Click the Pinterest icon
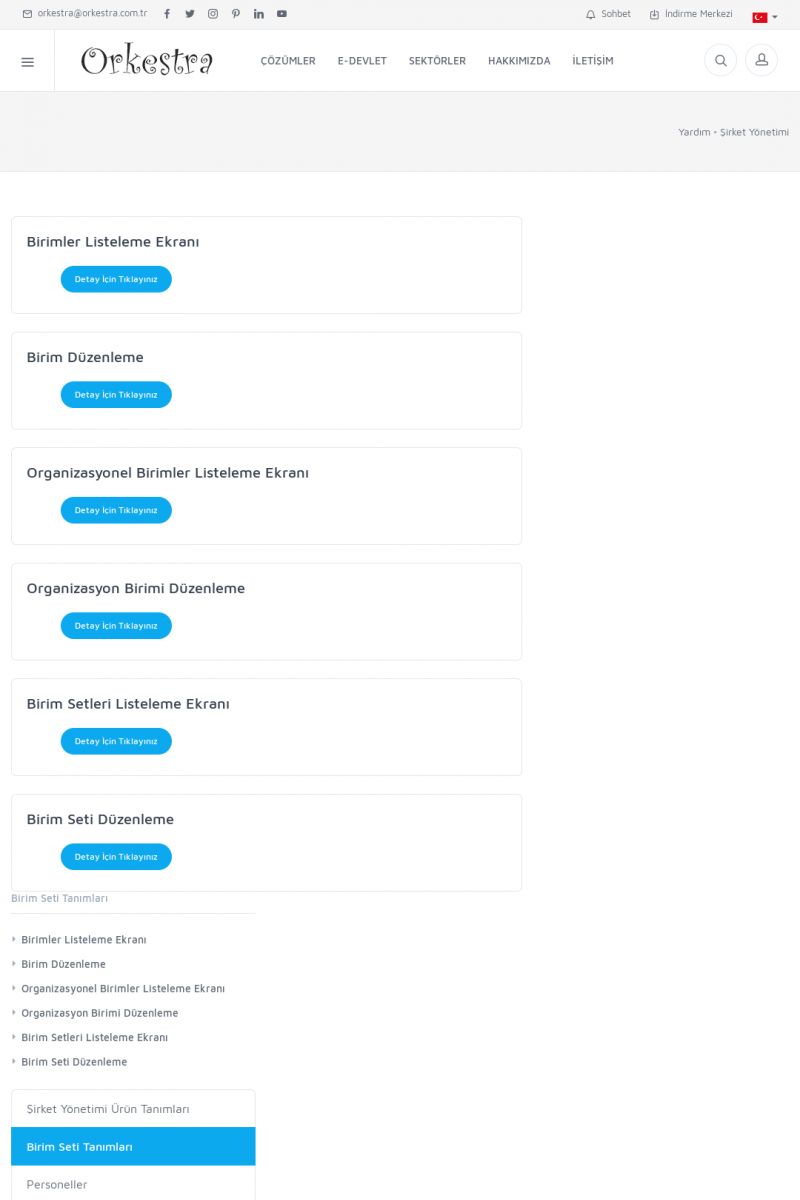 236,14
